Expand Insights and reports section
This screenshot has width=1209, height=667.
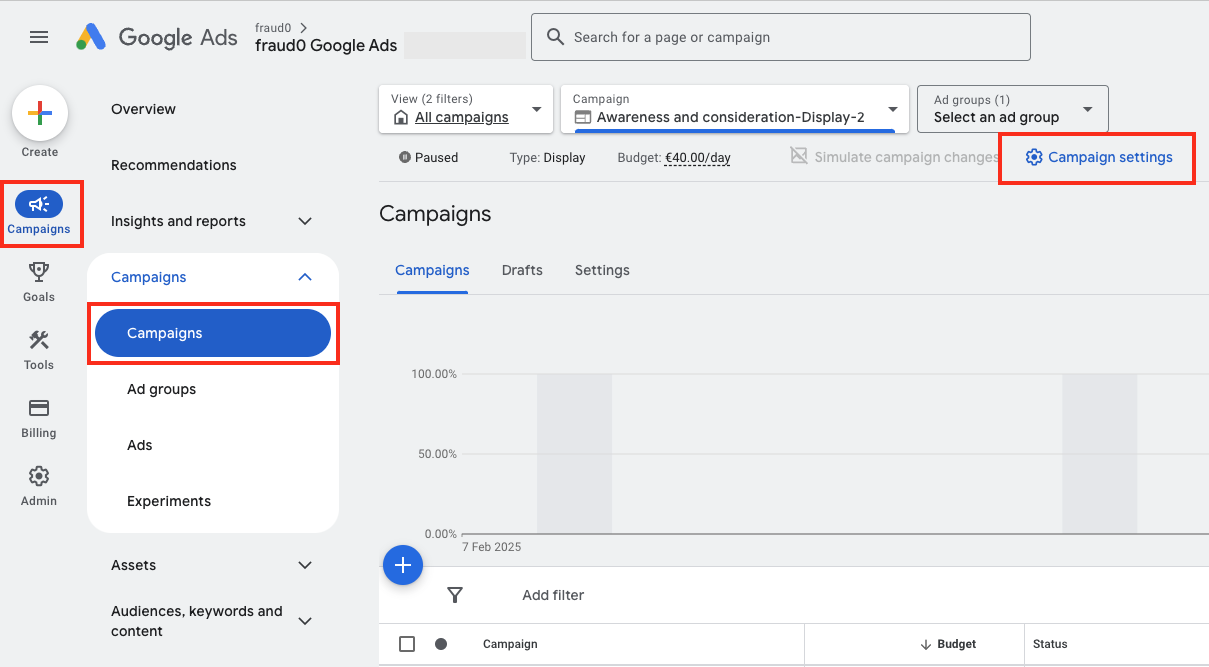pos(305,221)
